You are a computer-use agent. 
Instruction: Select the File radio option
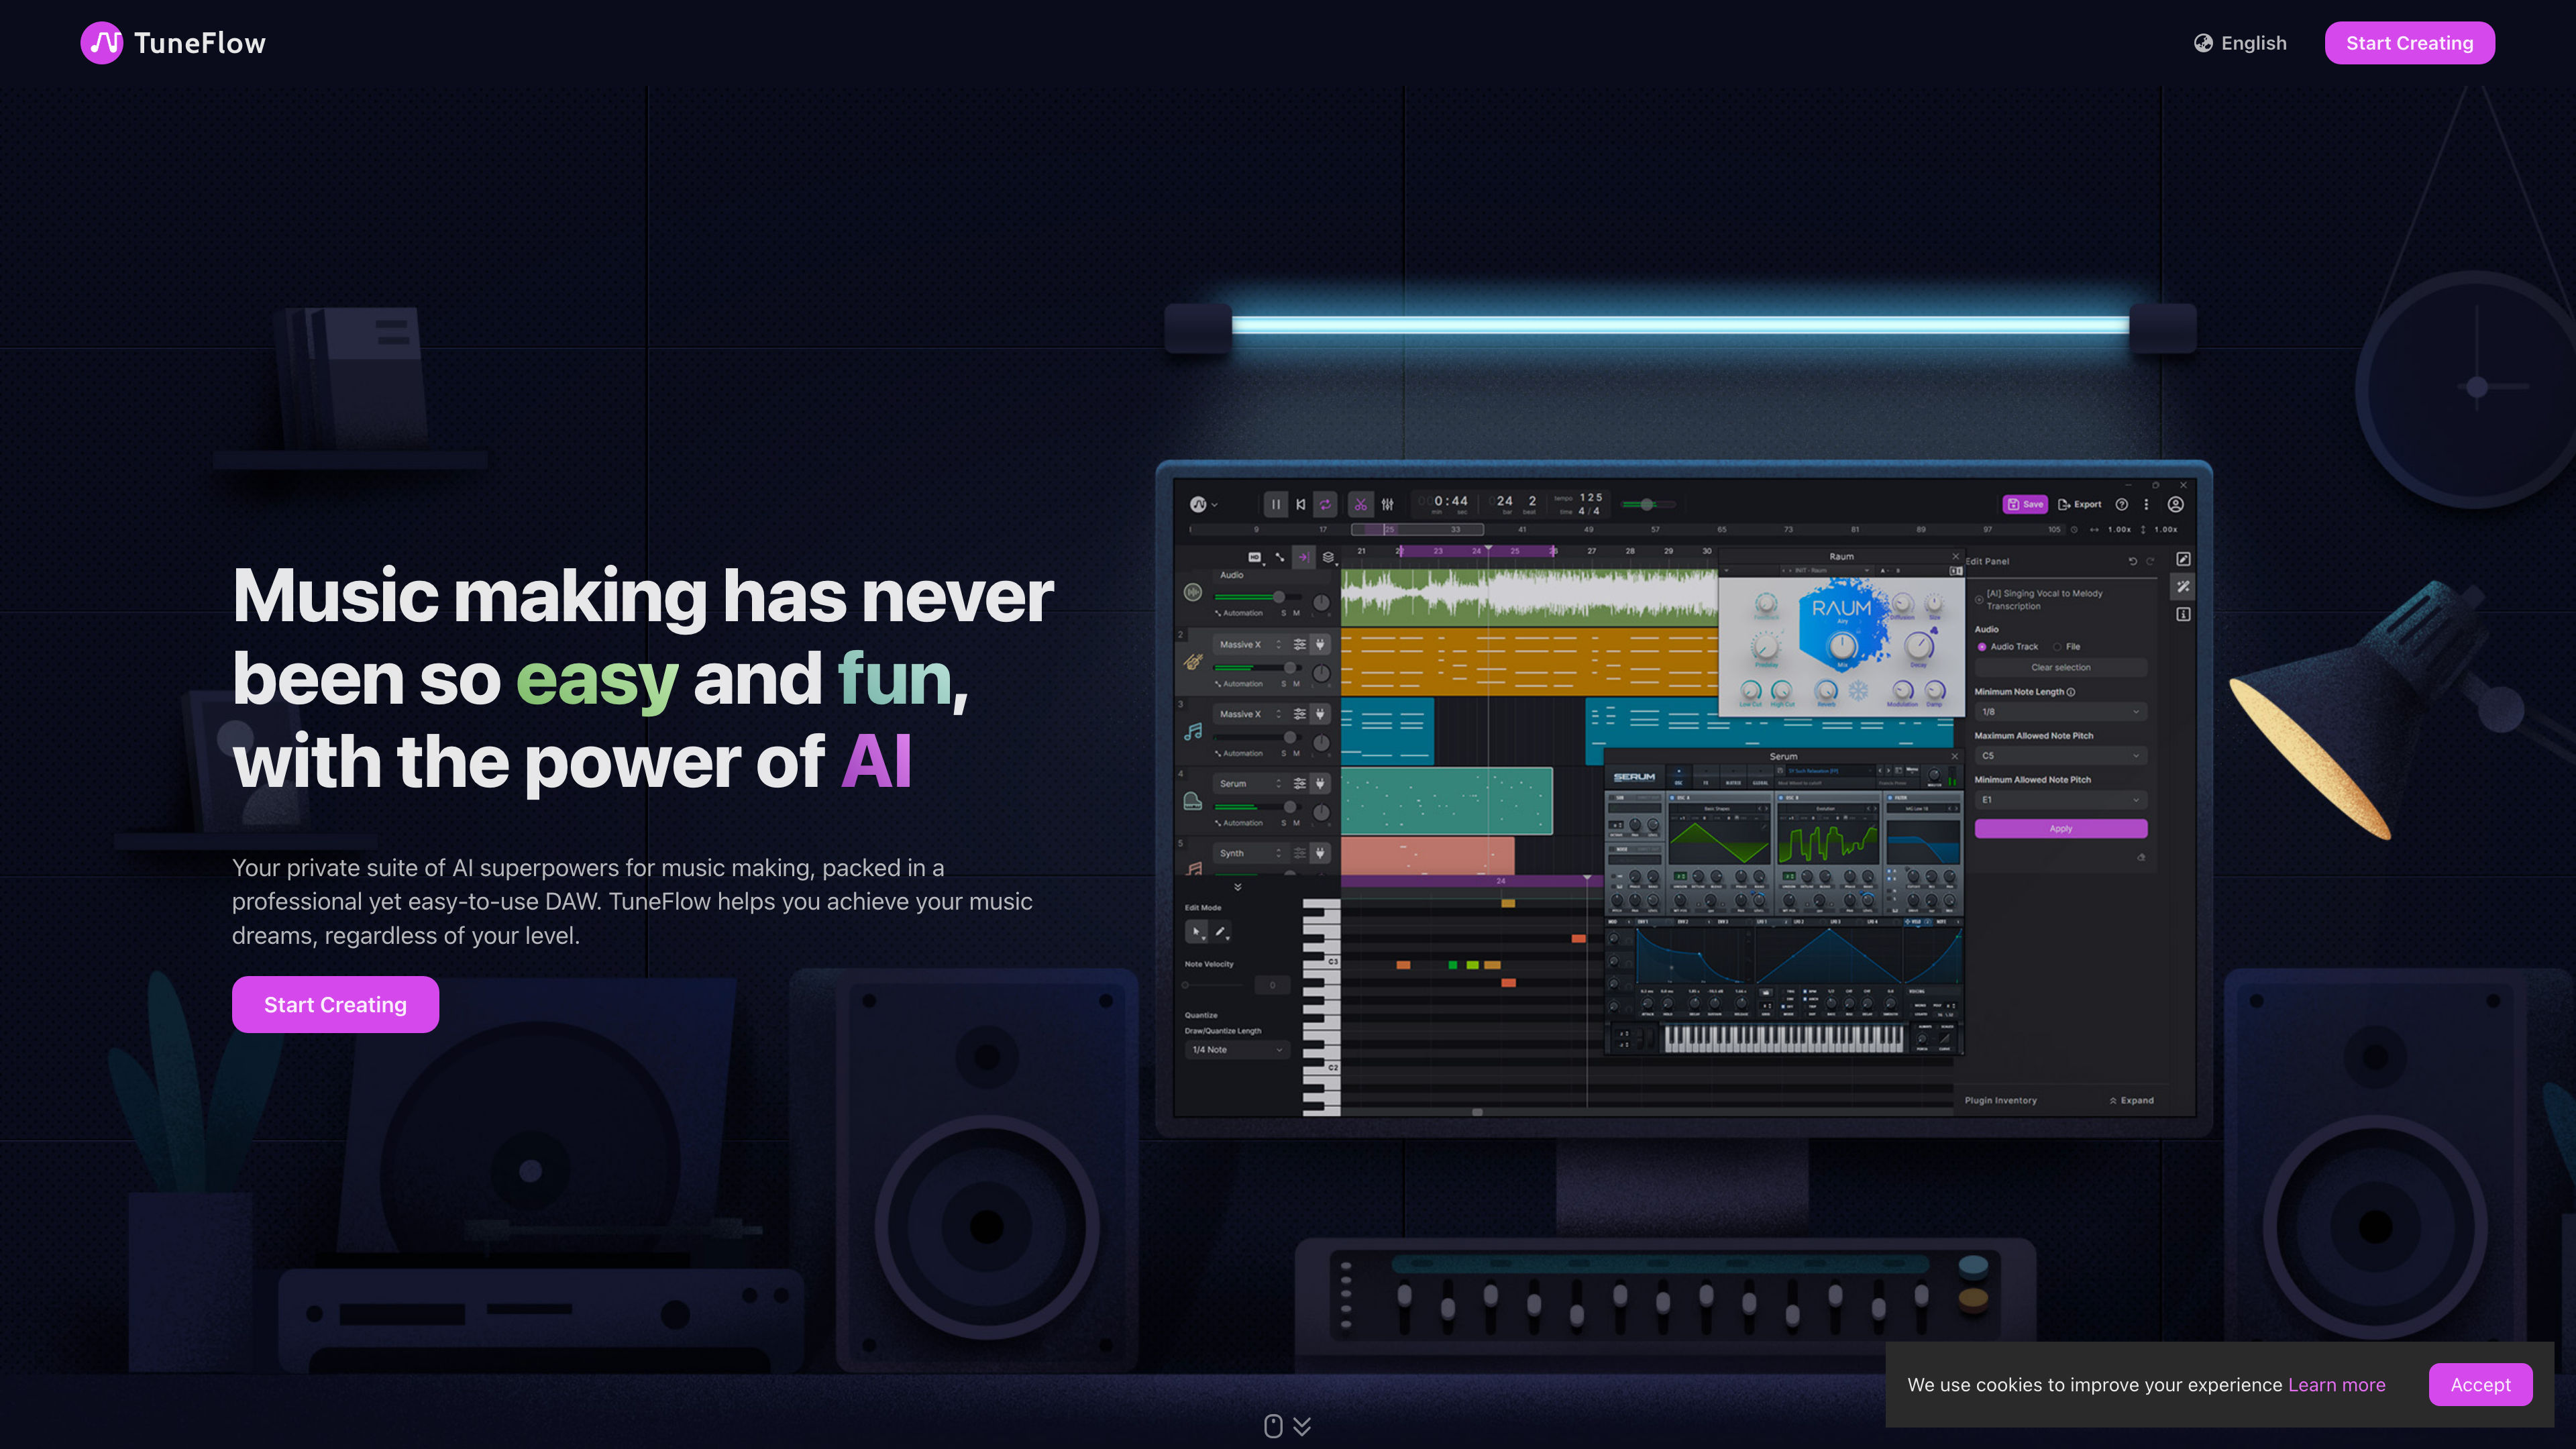pos(2067,646)
